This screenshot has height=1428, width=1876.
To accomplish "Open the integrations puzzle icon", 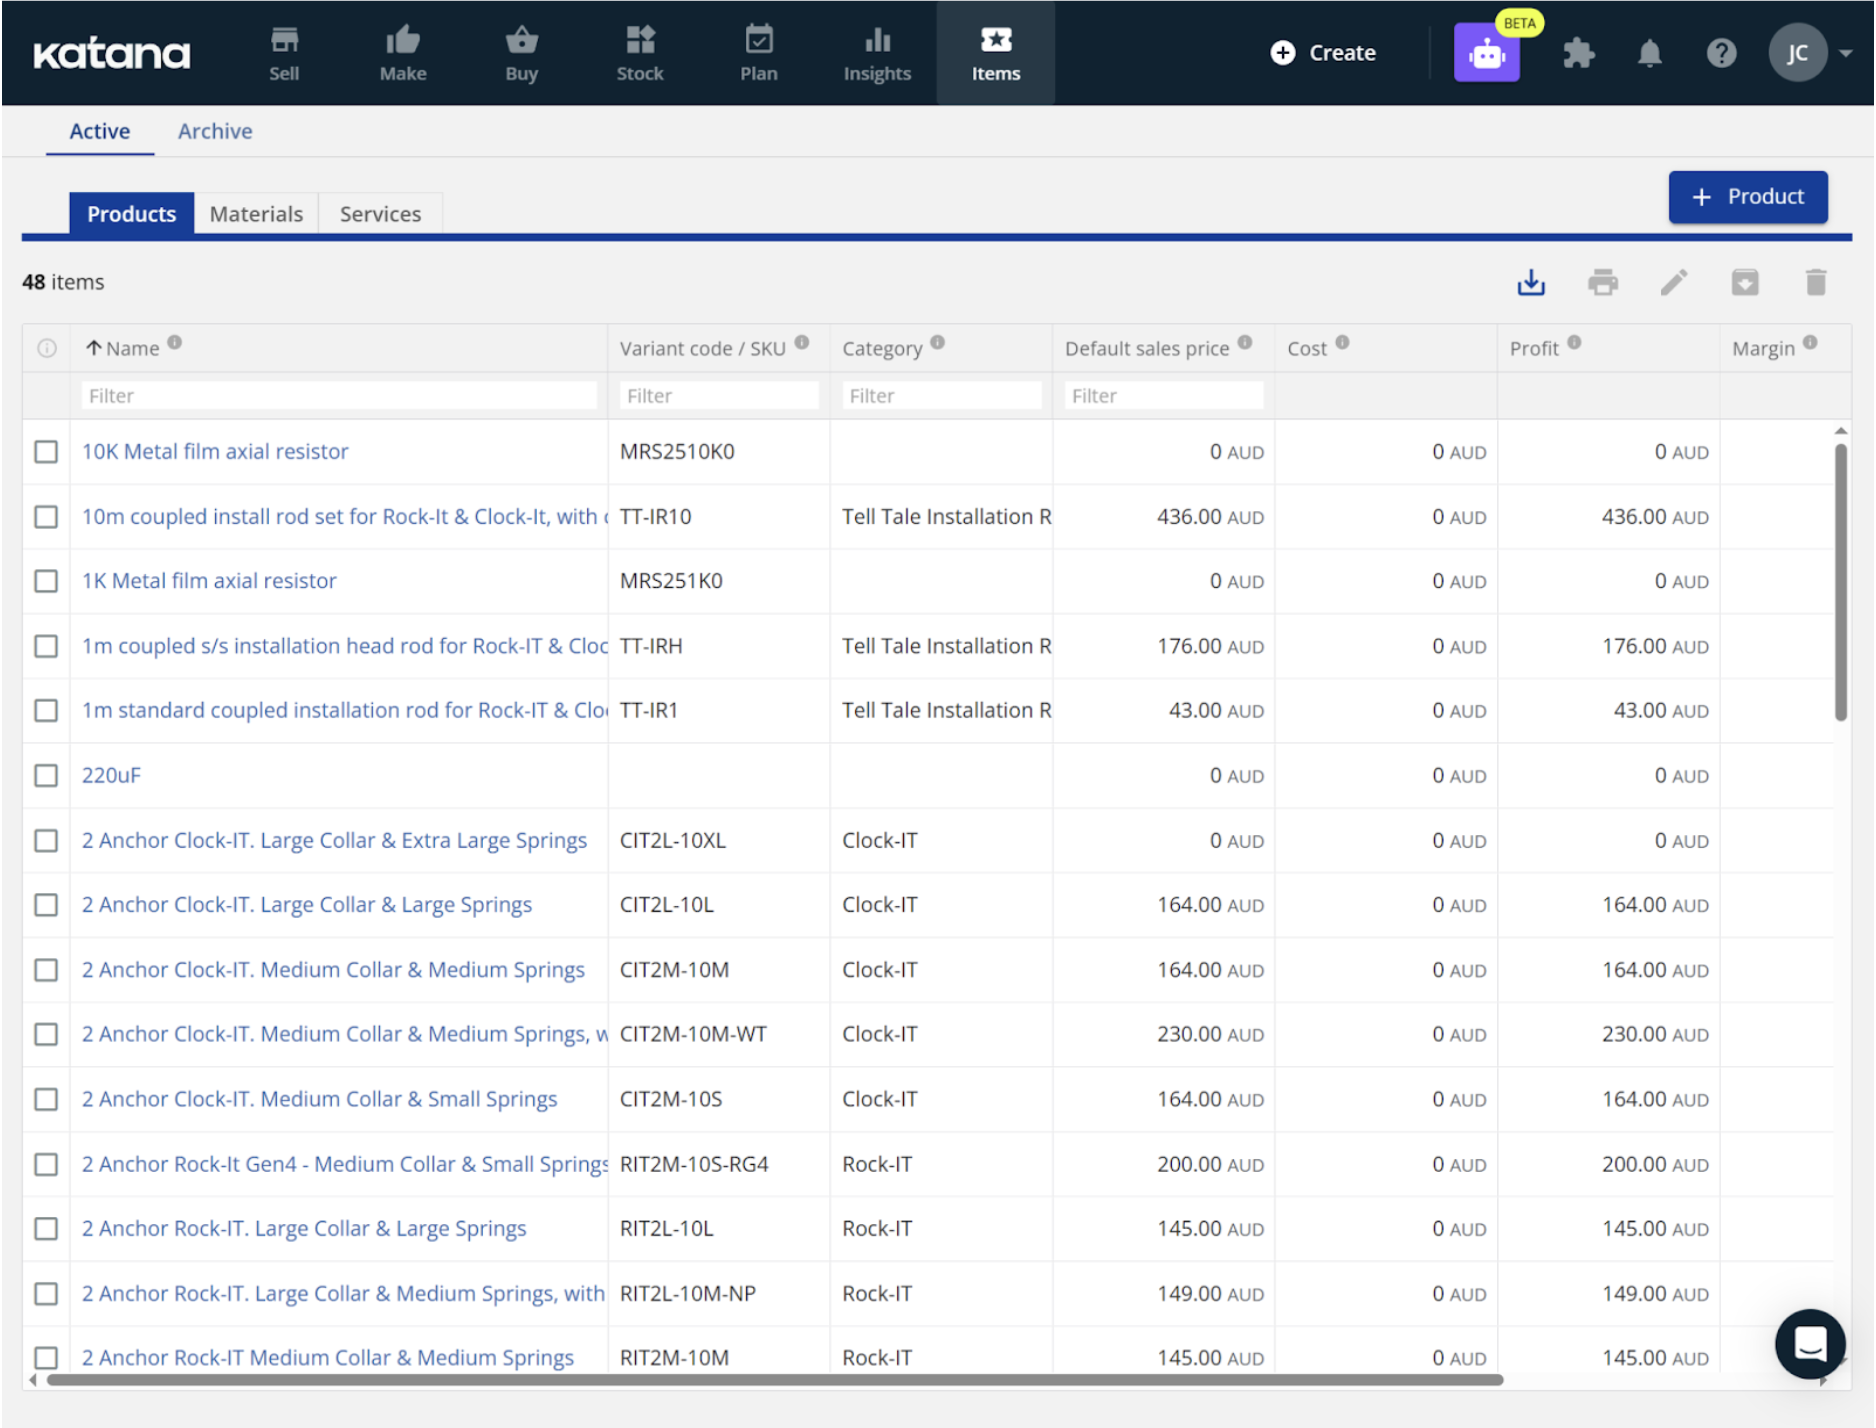I will click(x=1579, y=53).
